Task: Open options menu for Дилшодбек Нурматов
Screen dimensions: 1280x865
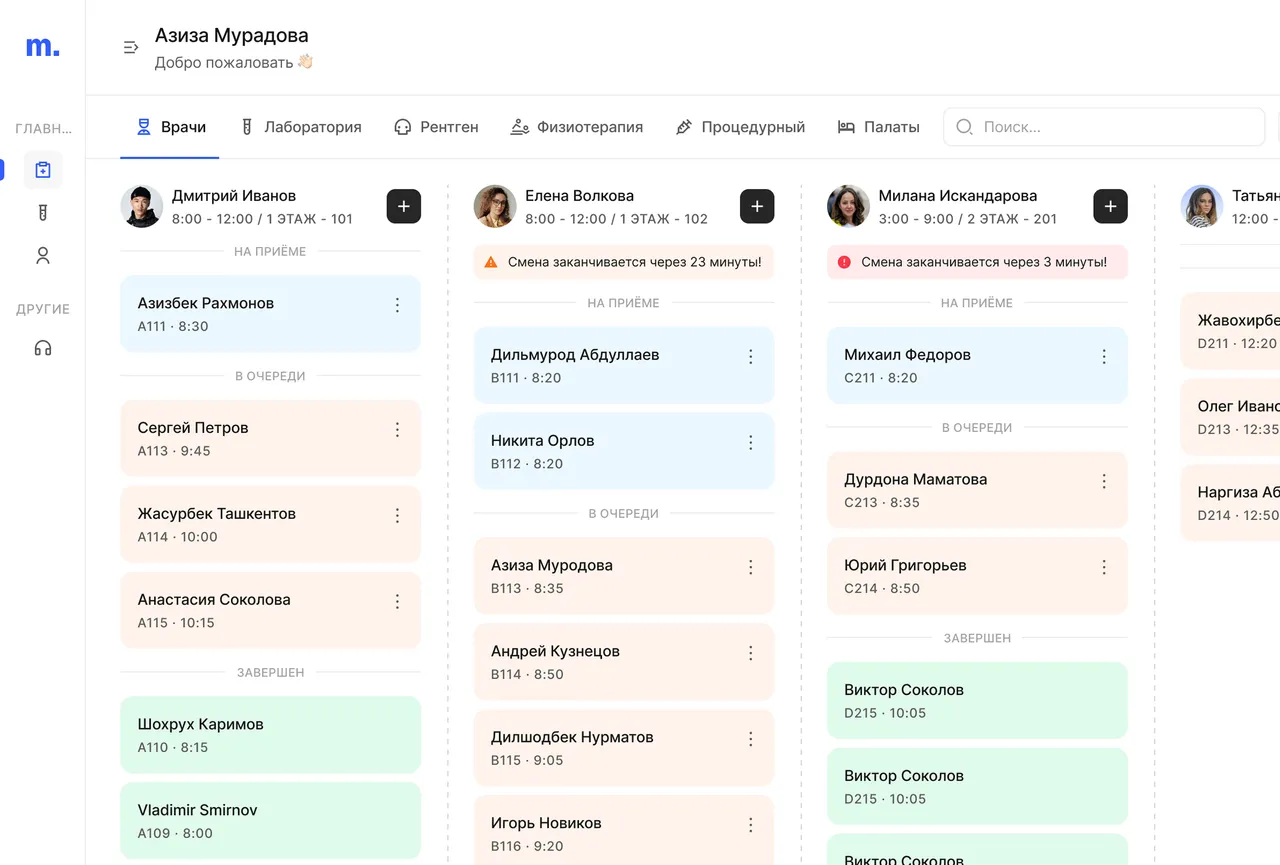Action: coord(751,739)
